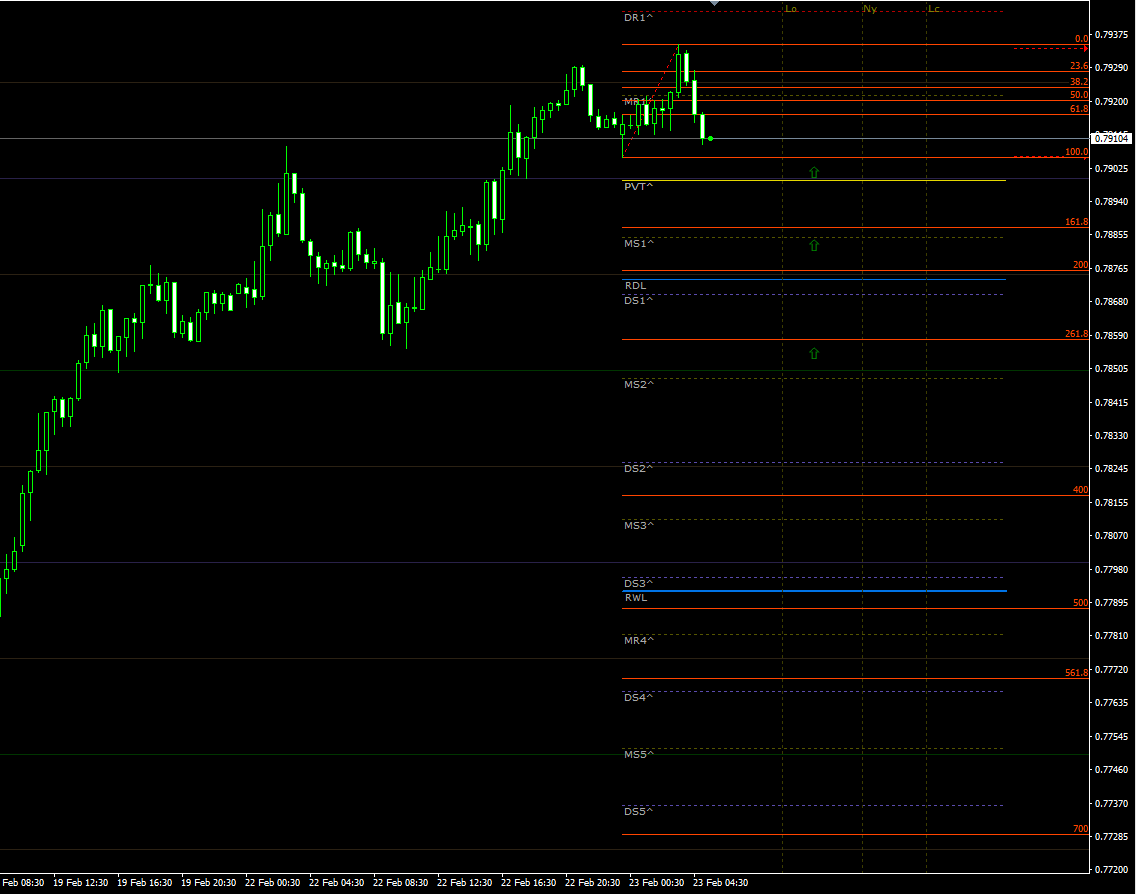Screen dimensions: 1136x894
Task: Click the green up arrow above PVT line
Action: pyautogui.click(x=814, y=172)
